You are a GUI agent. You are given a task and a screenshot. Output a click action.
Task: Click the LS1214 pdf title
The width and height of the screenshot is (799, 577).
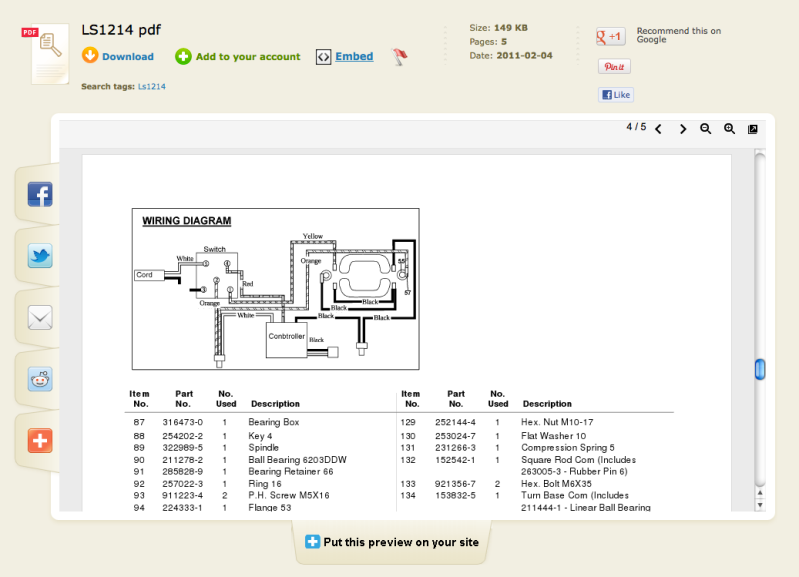[121, 31]
